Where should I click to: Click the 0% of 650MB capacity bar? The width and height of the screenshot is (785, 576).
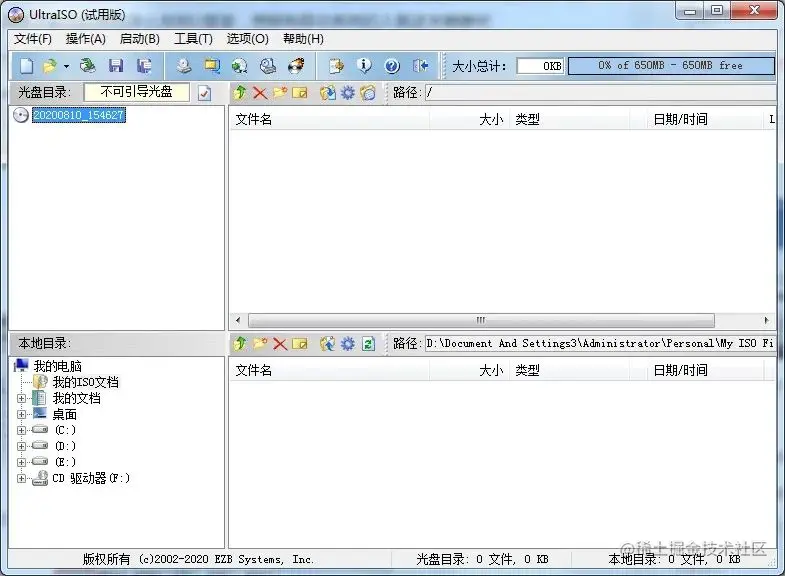[671, 66]
